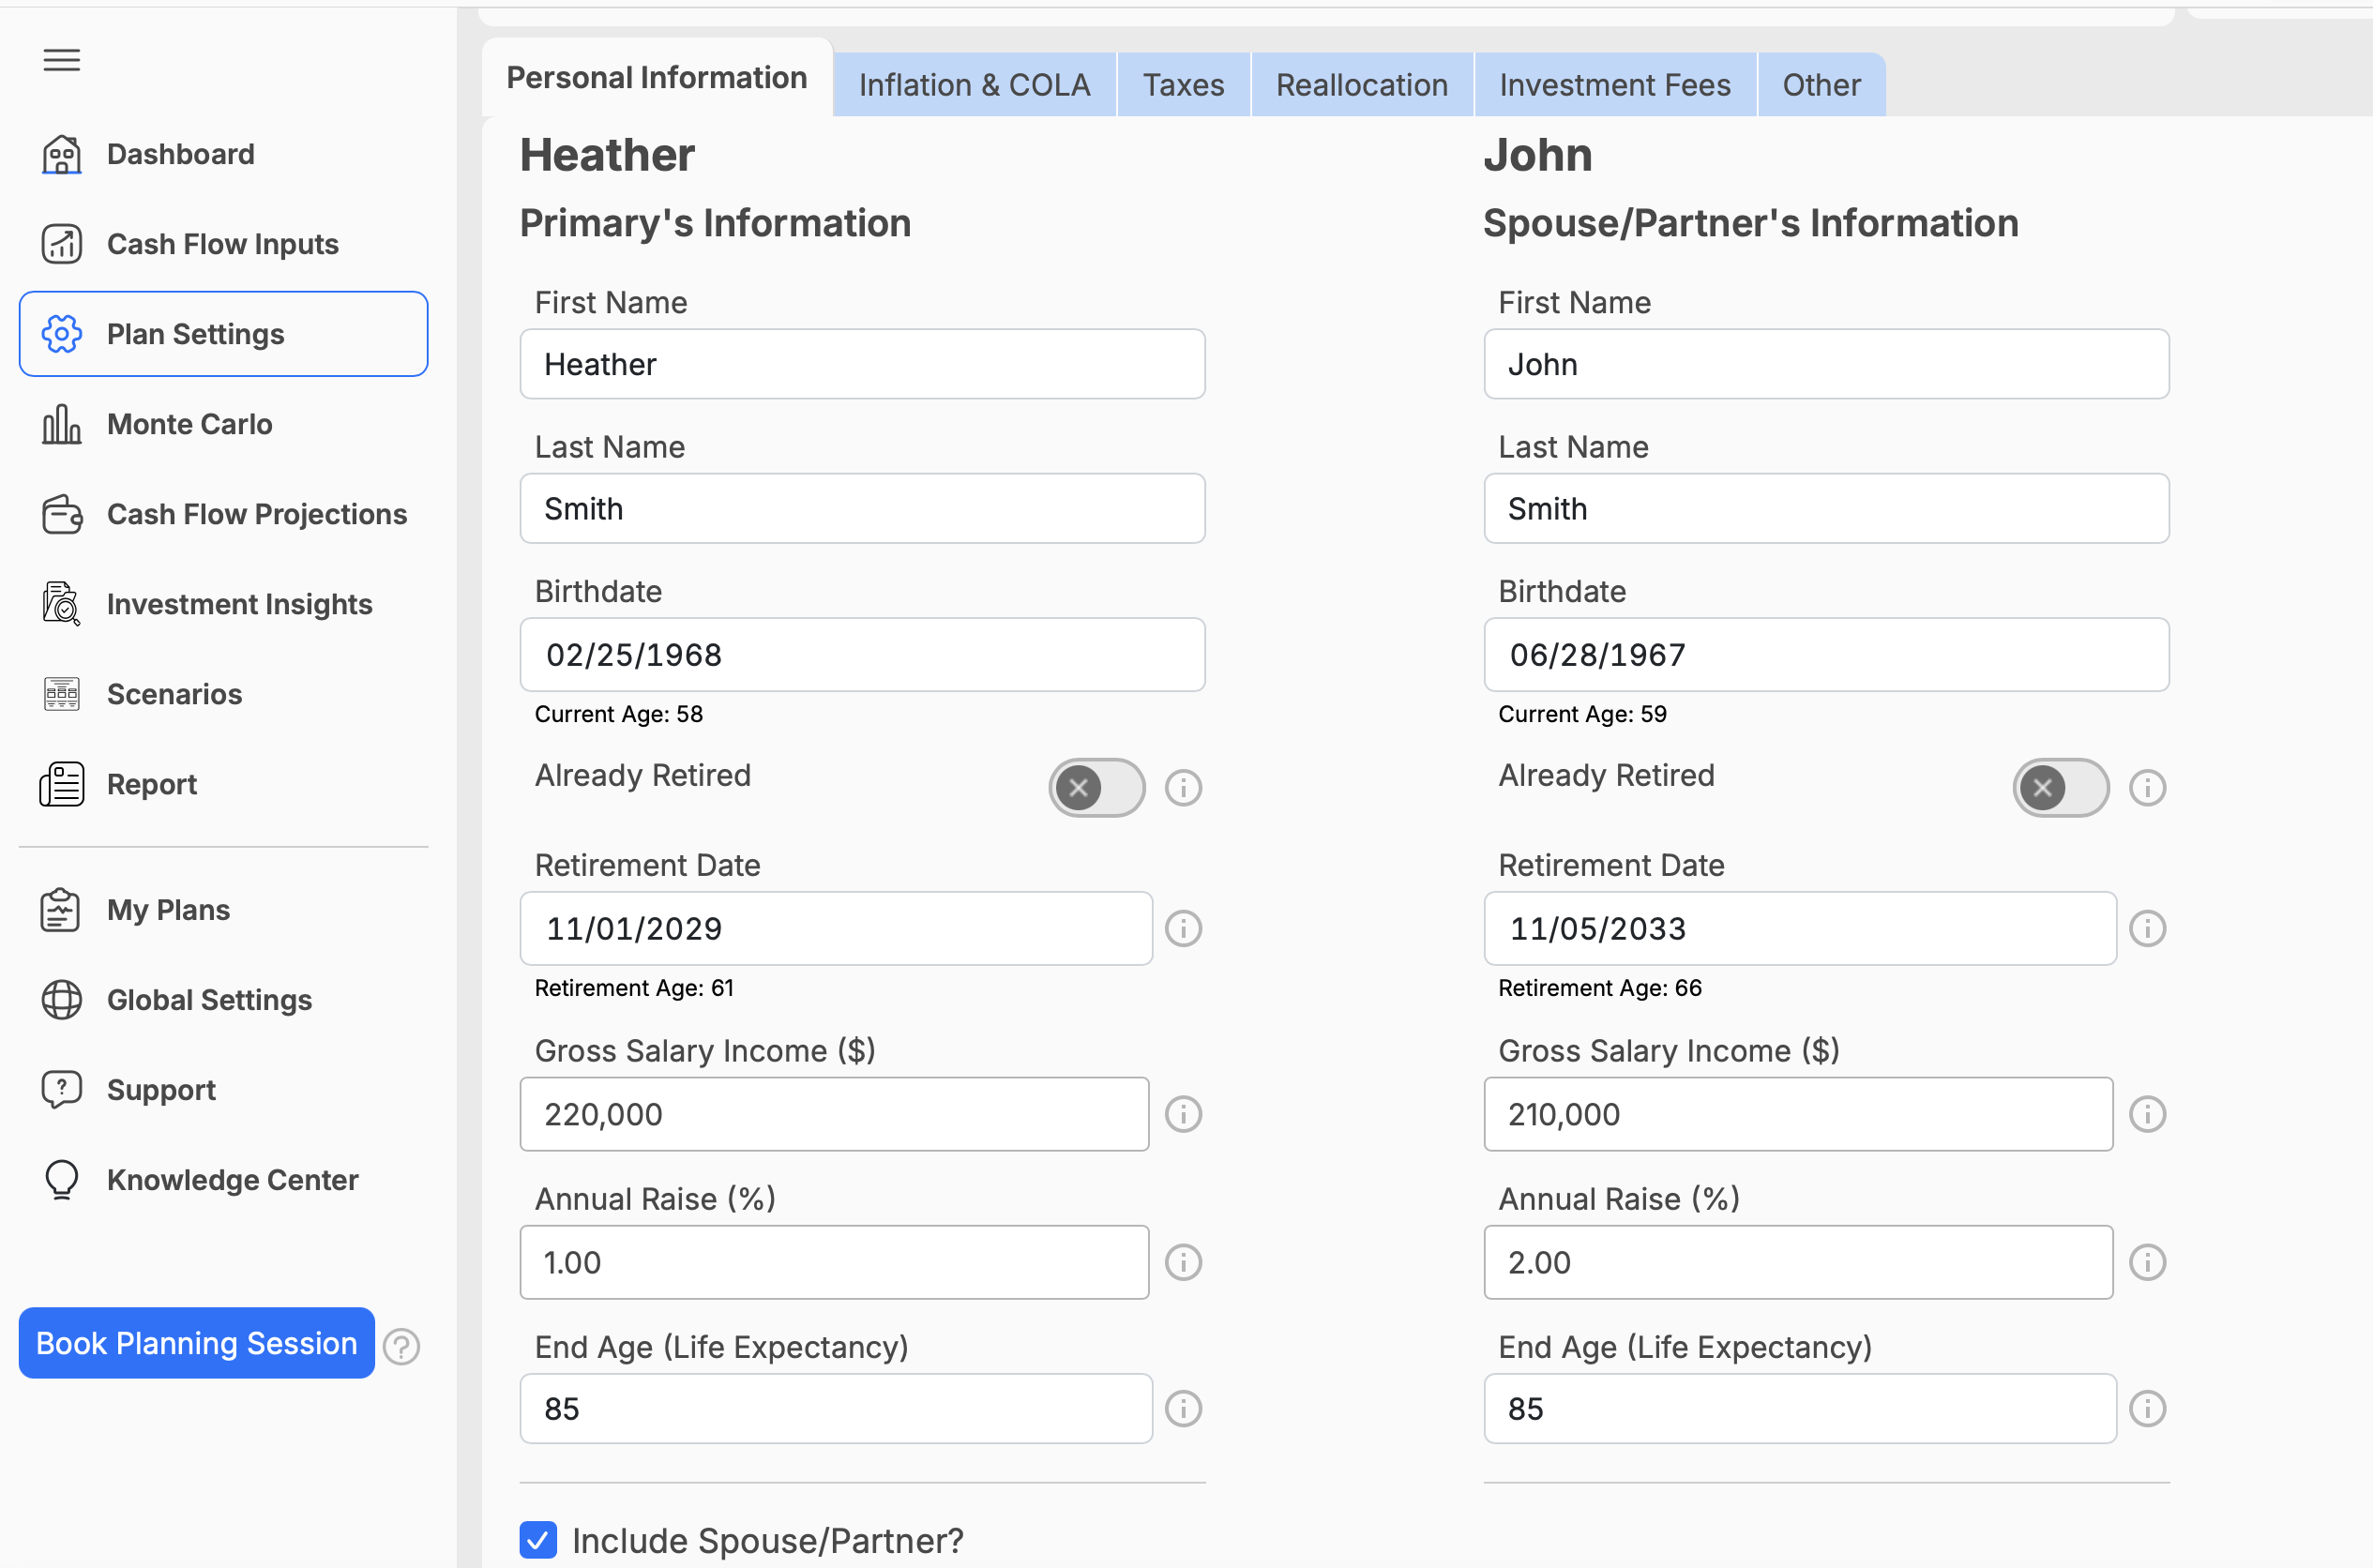Image resolution: width=2373 pixels, height=1568 pixels.
Task: Toggle Heather's Already Retired switch
Action: (1097, 788)
